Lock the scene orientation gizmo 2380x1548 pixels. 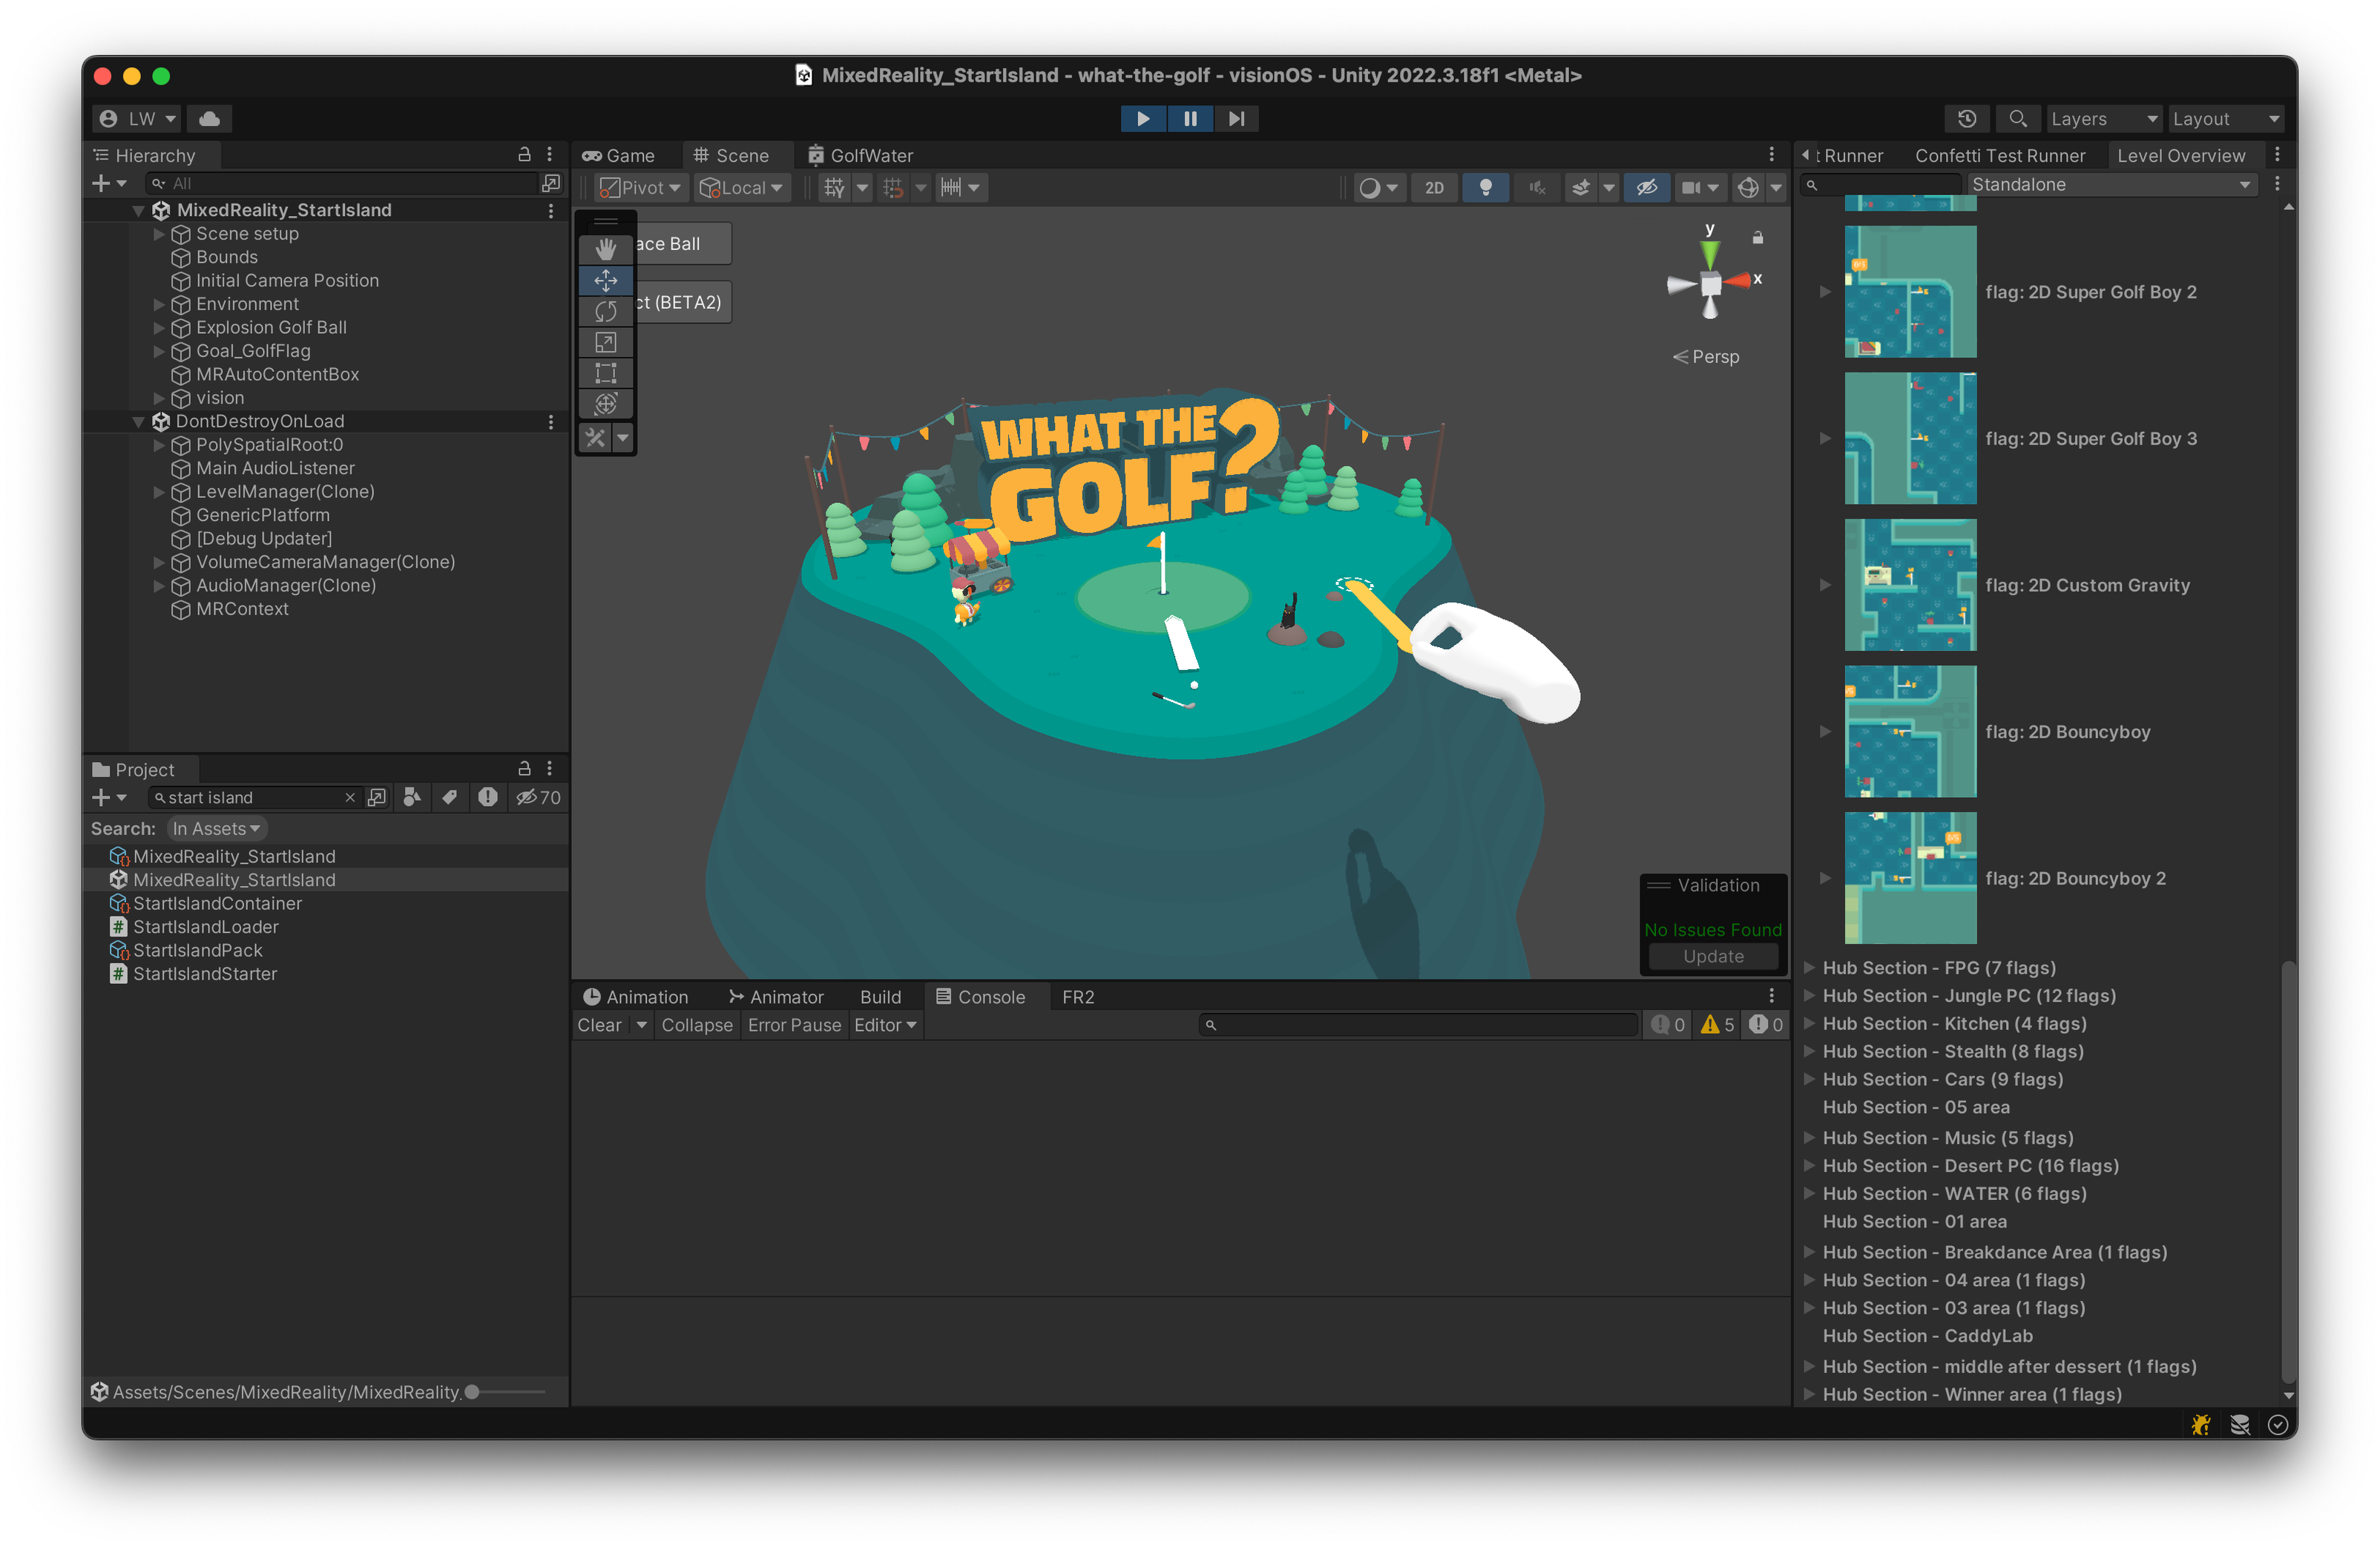1758,238
